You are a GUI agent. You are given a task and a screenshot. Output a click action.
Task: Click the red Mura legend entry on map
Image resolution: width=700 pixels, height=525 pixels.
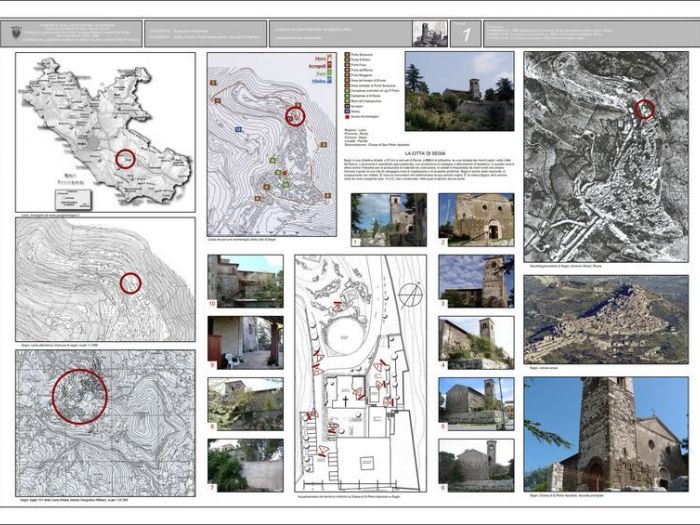point(323,58)
